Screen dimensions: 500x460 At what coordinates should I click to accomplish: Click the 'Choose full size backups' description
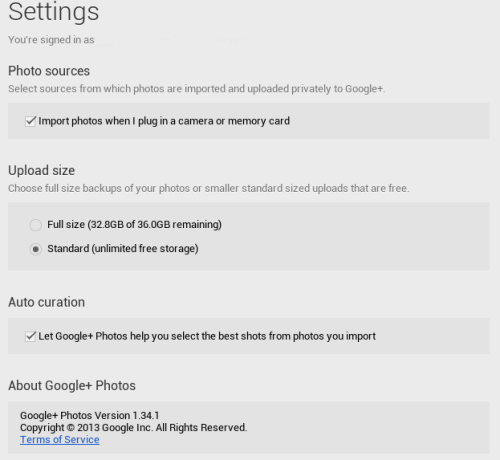pyautogui.click(x=209, y=188)
